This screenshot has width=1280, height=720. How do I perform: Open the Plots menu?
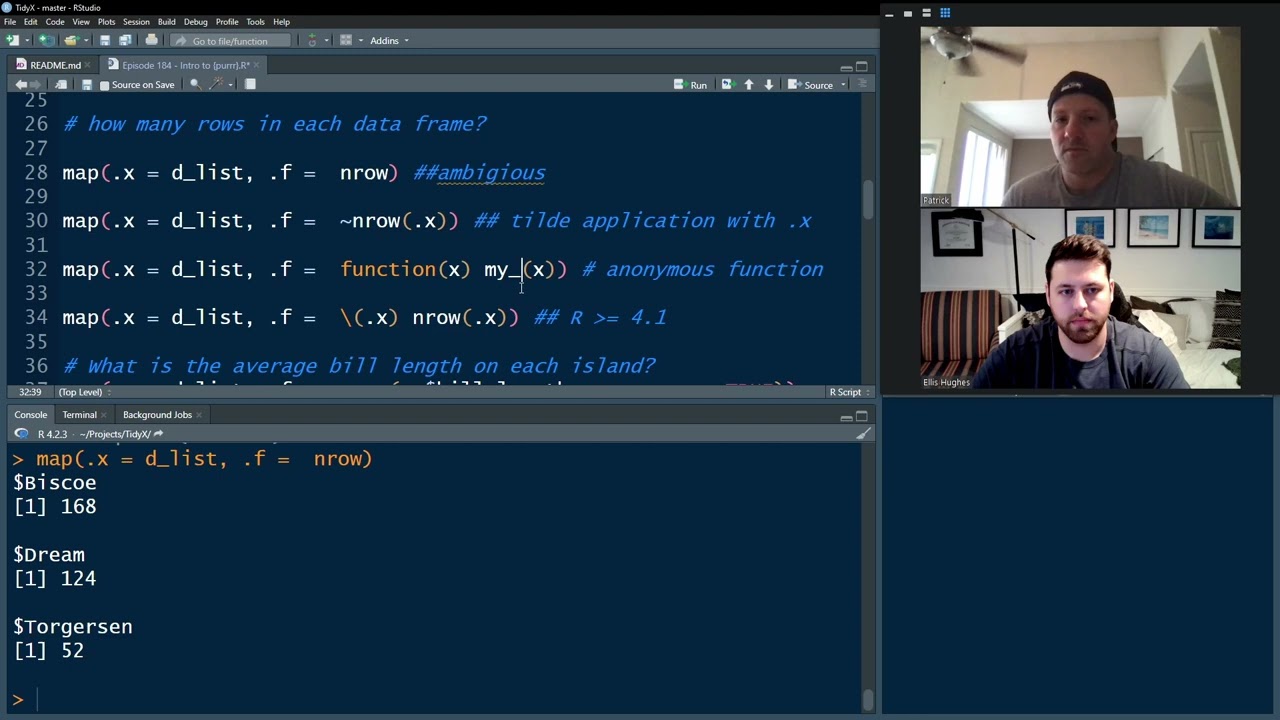tap(106, 22)
